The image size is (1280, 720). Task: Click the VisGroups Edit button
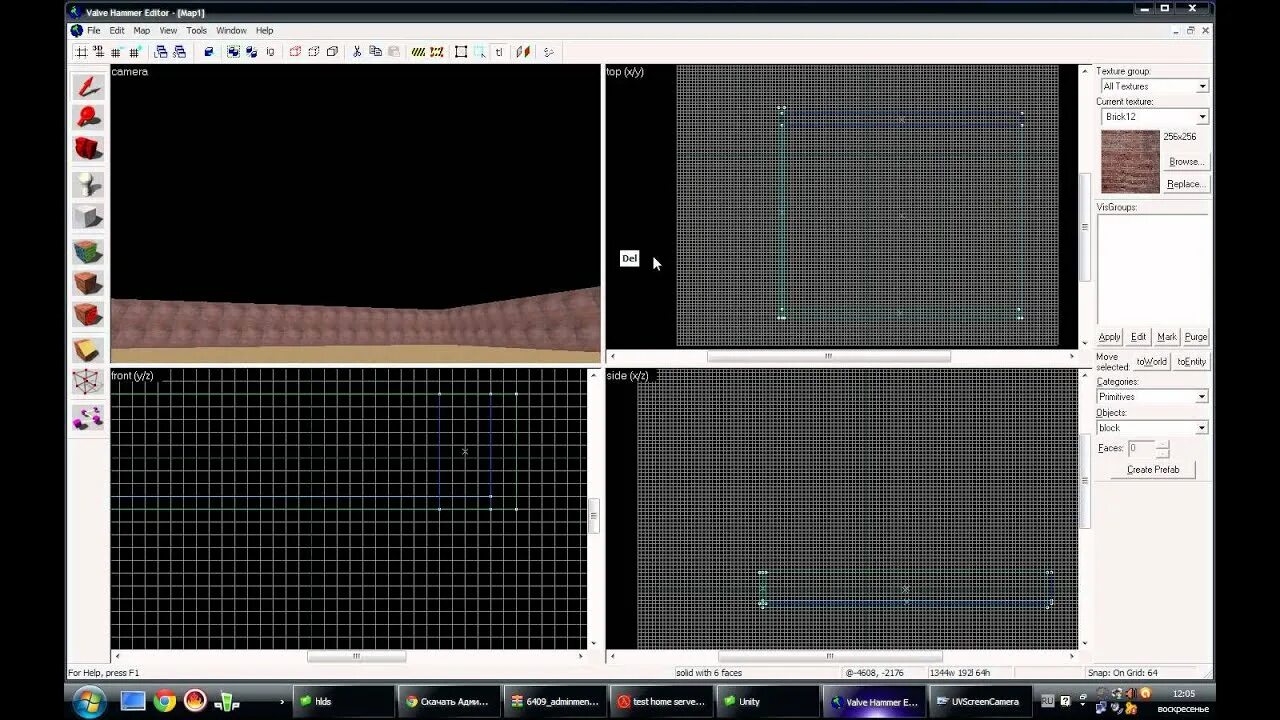(1139, 337)
